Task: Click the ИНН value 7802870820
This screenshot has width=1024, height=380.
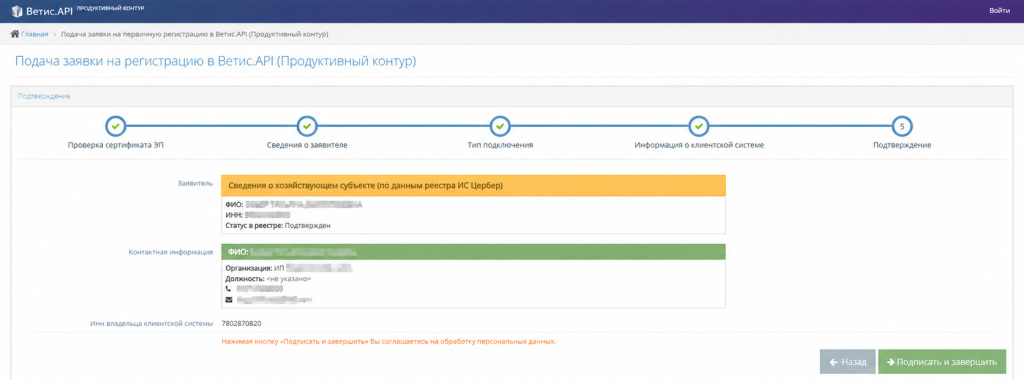Action: coord(242,324)
